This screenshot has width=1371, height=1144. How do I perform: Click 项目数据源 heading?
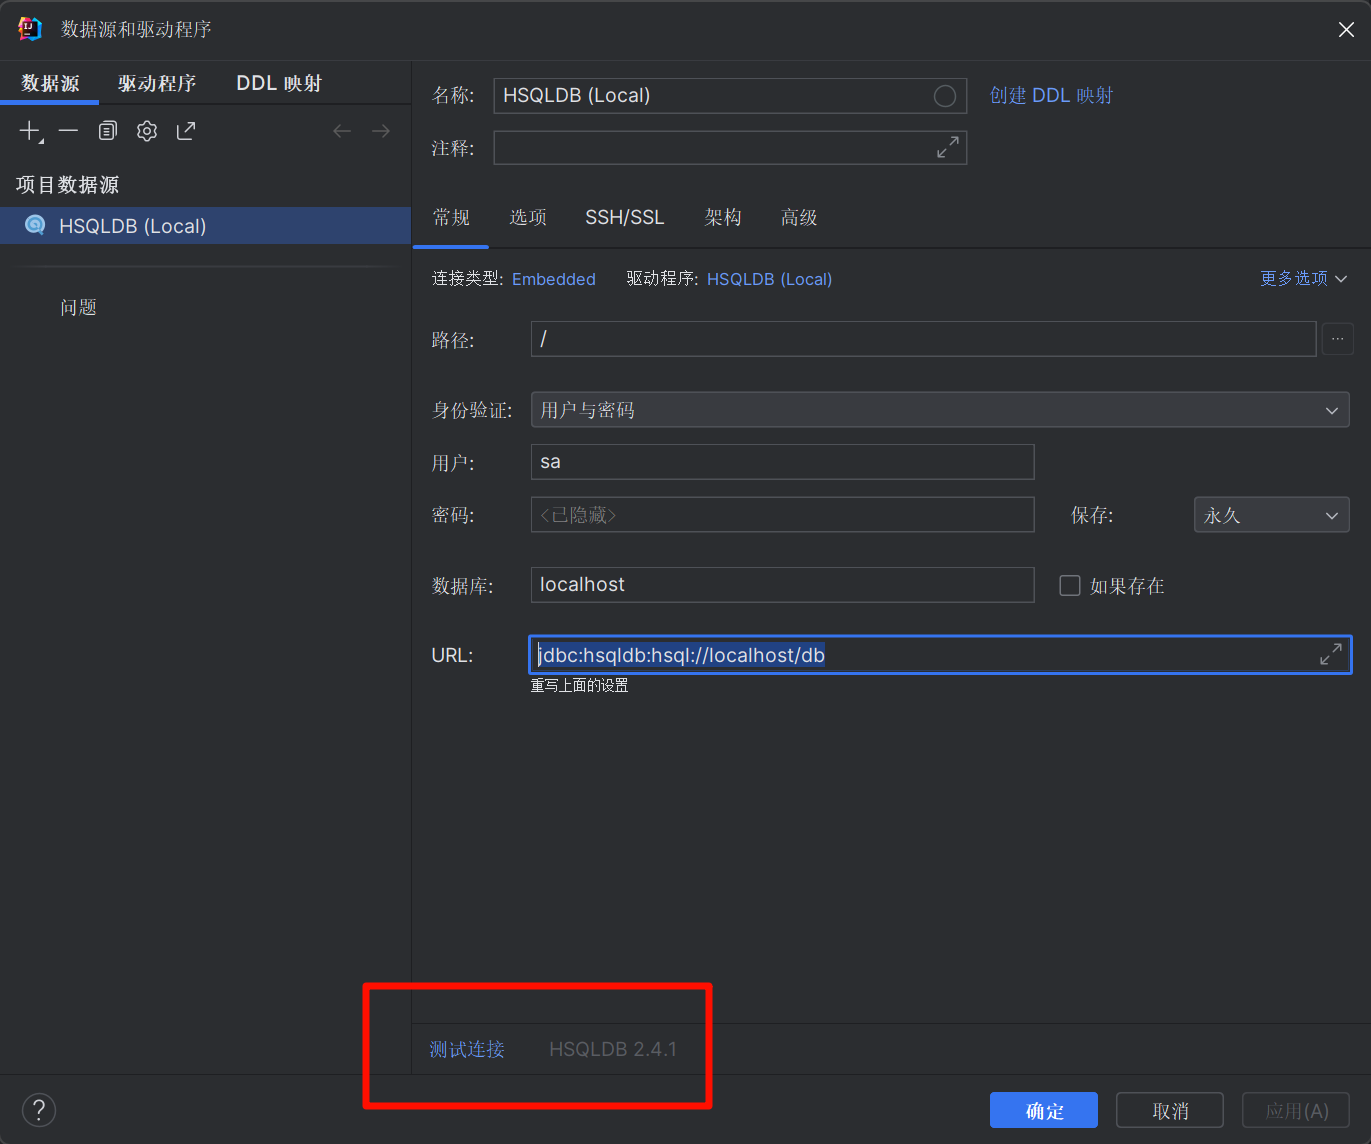pyautogui.click(x=67, y=185)
